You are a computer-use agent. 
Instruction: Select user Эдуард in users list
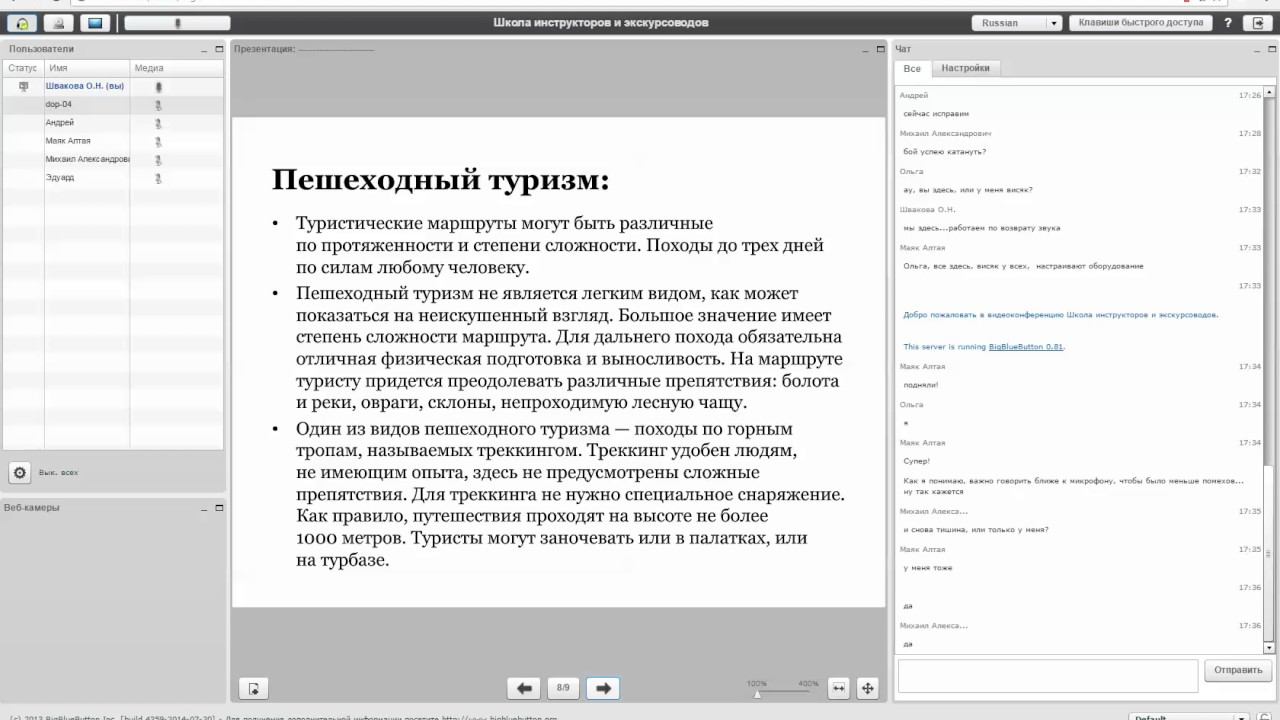113,177
